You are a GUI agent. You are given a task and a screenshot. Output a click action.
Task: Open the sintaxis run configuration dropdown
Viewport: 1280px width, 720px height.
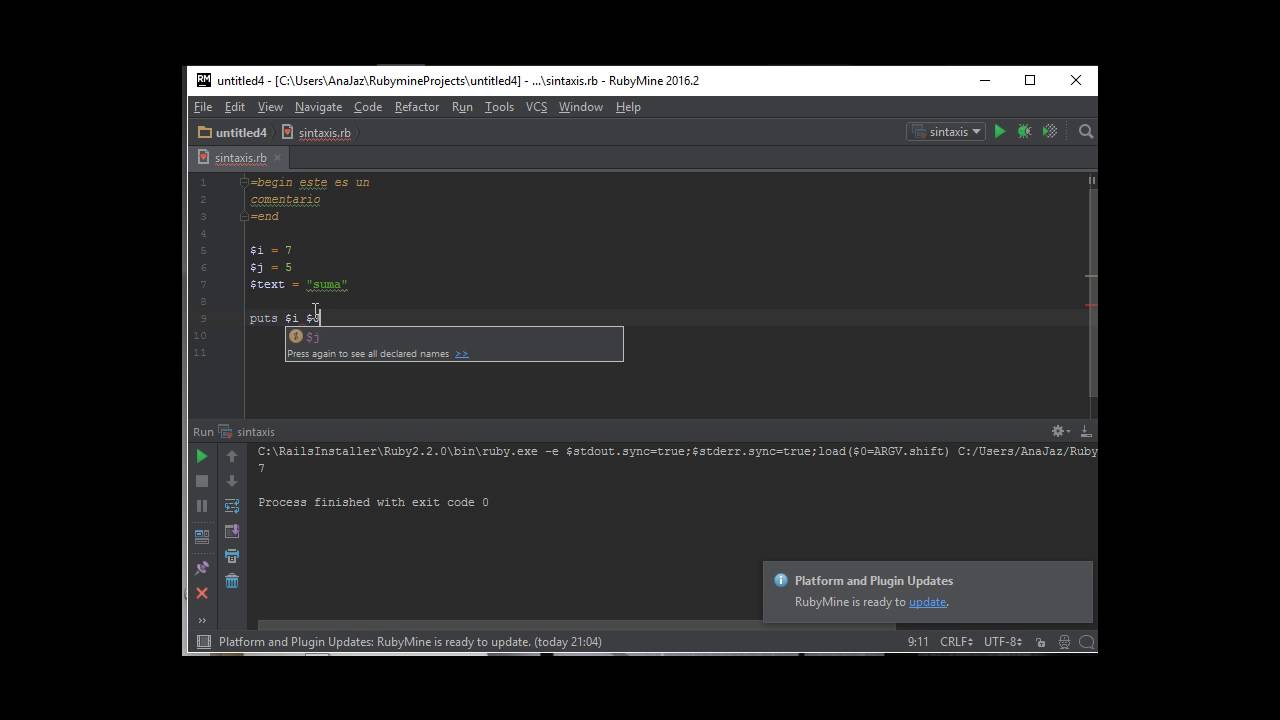coord(946,132)
